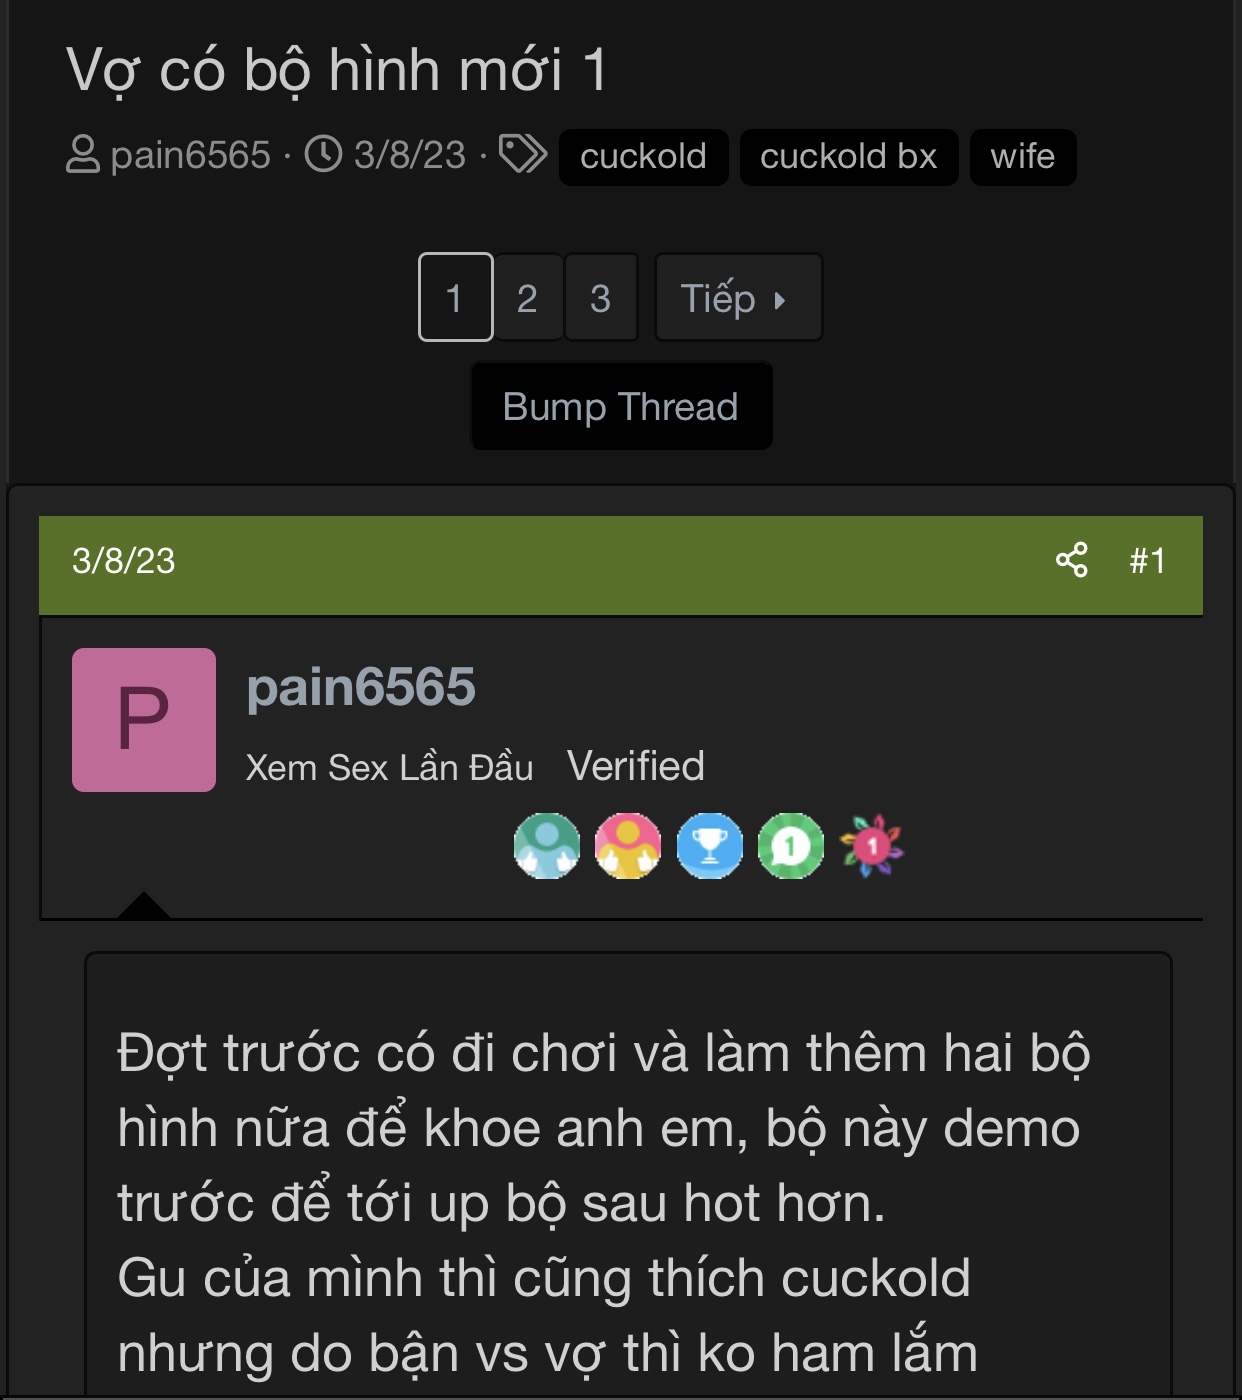Click the clock icon next to date

[323, 154]
